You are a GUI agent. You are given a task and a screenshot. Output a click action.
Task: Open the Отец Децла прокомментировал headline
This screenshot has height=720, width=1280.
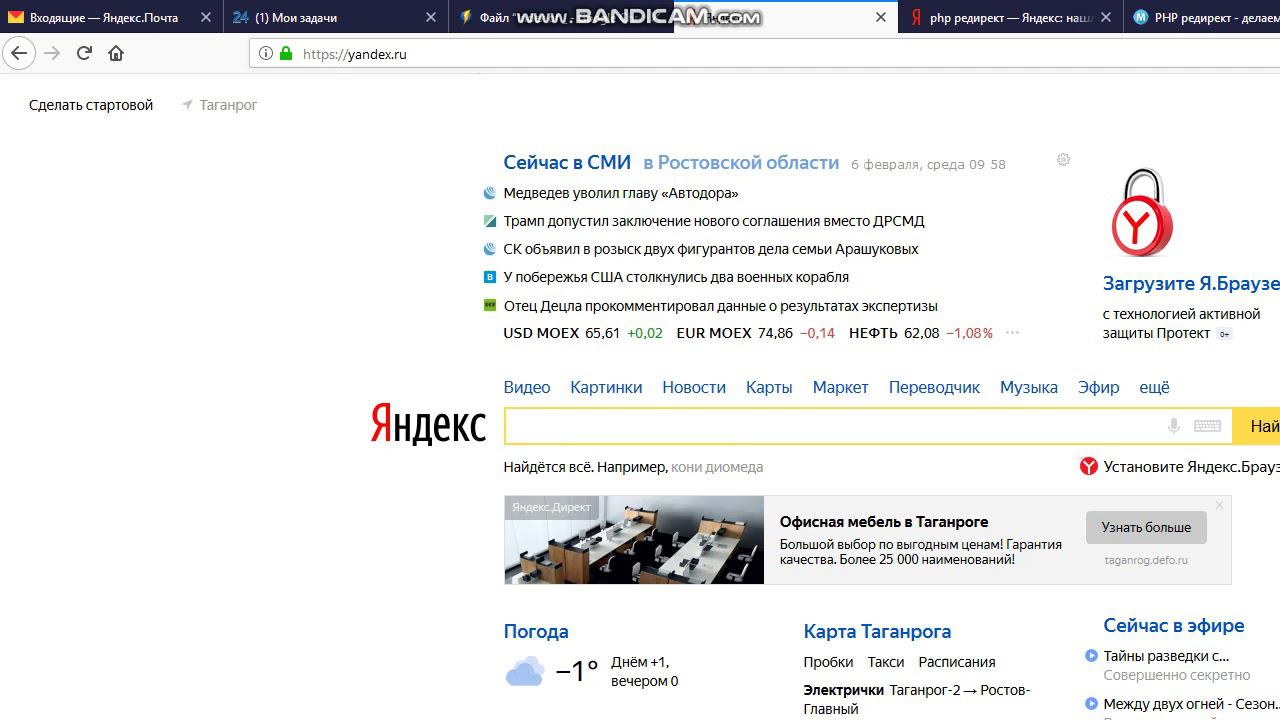point(721,306)
